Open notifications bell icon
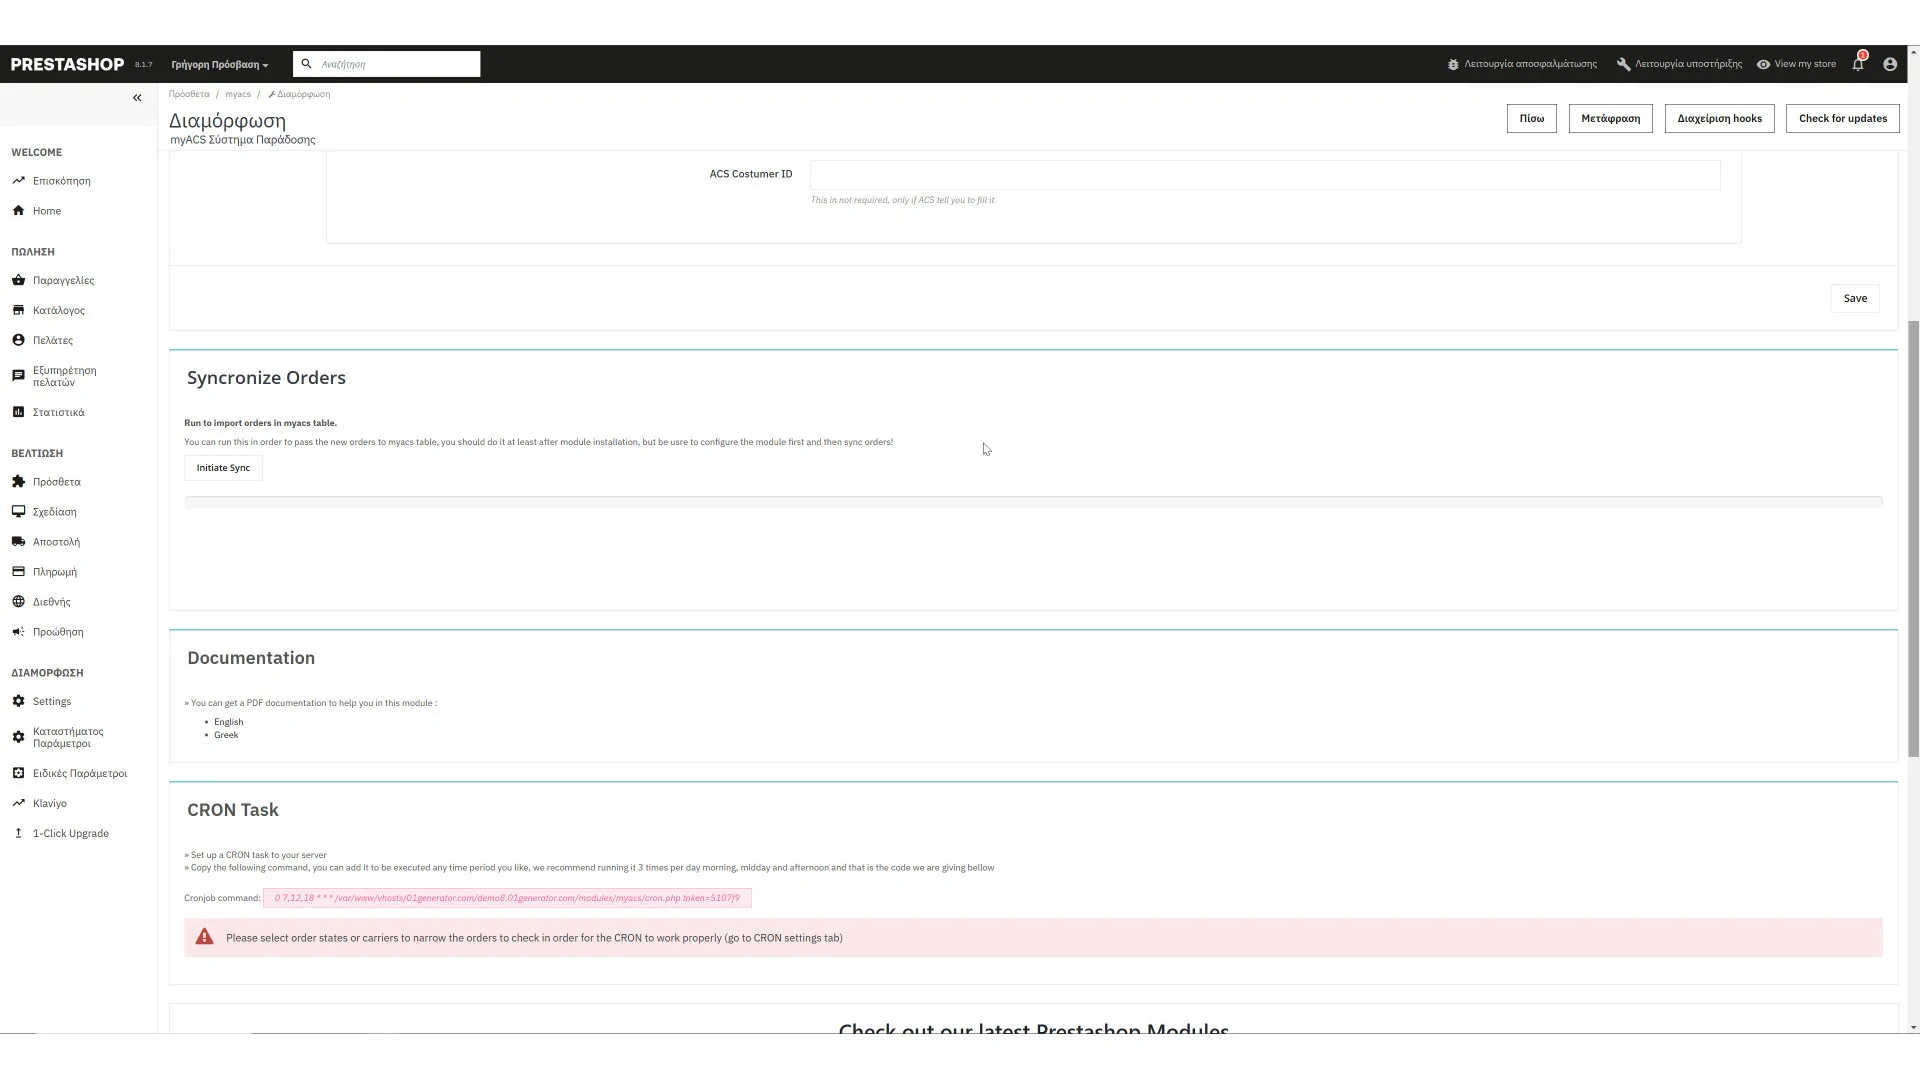 [x=1858, y=64]
